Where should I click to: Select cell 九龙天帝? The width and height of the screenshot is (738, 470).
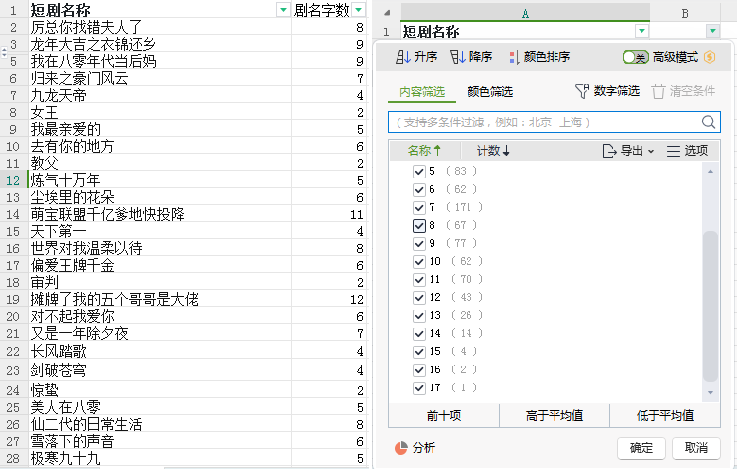(160, 96)
